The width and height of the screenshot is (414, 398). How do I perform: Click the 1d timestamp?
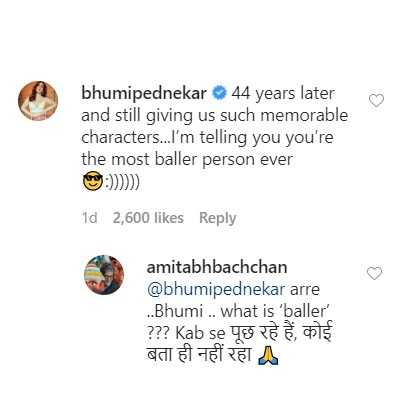(90, 218)
